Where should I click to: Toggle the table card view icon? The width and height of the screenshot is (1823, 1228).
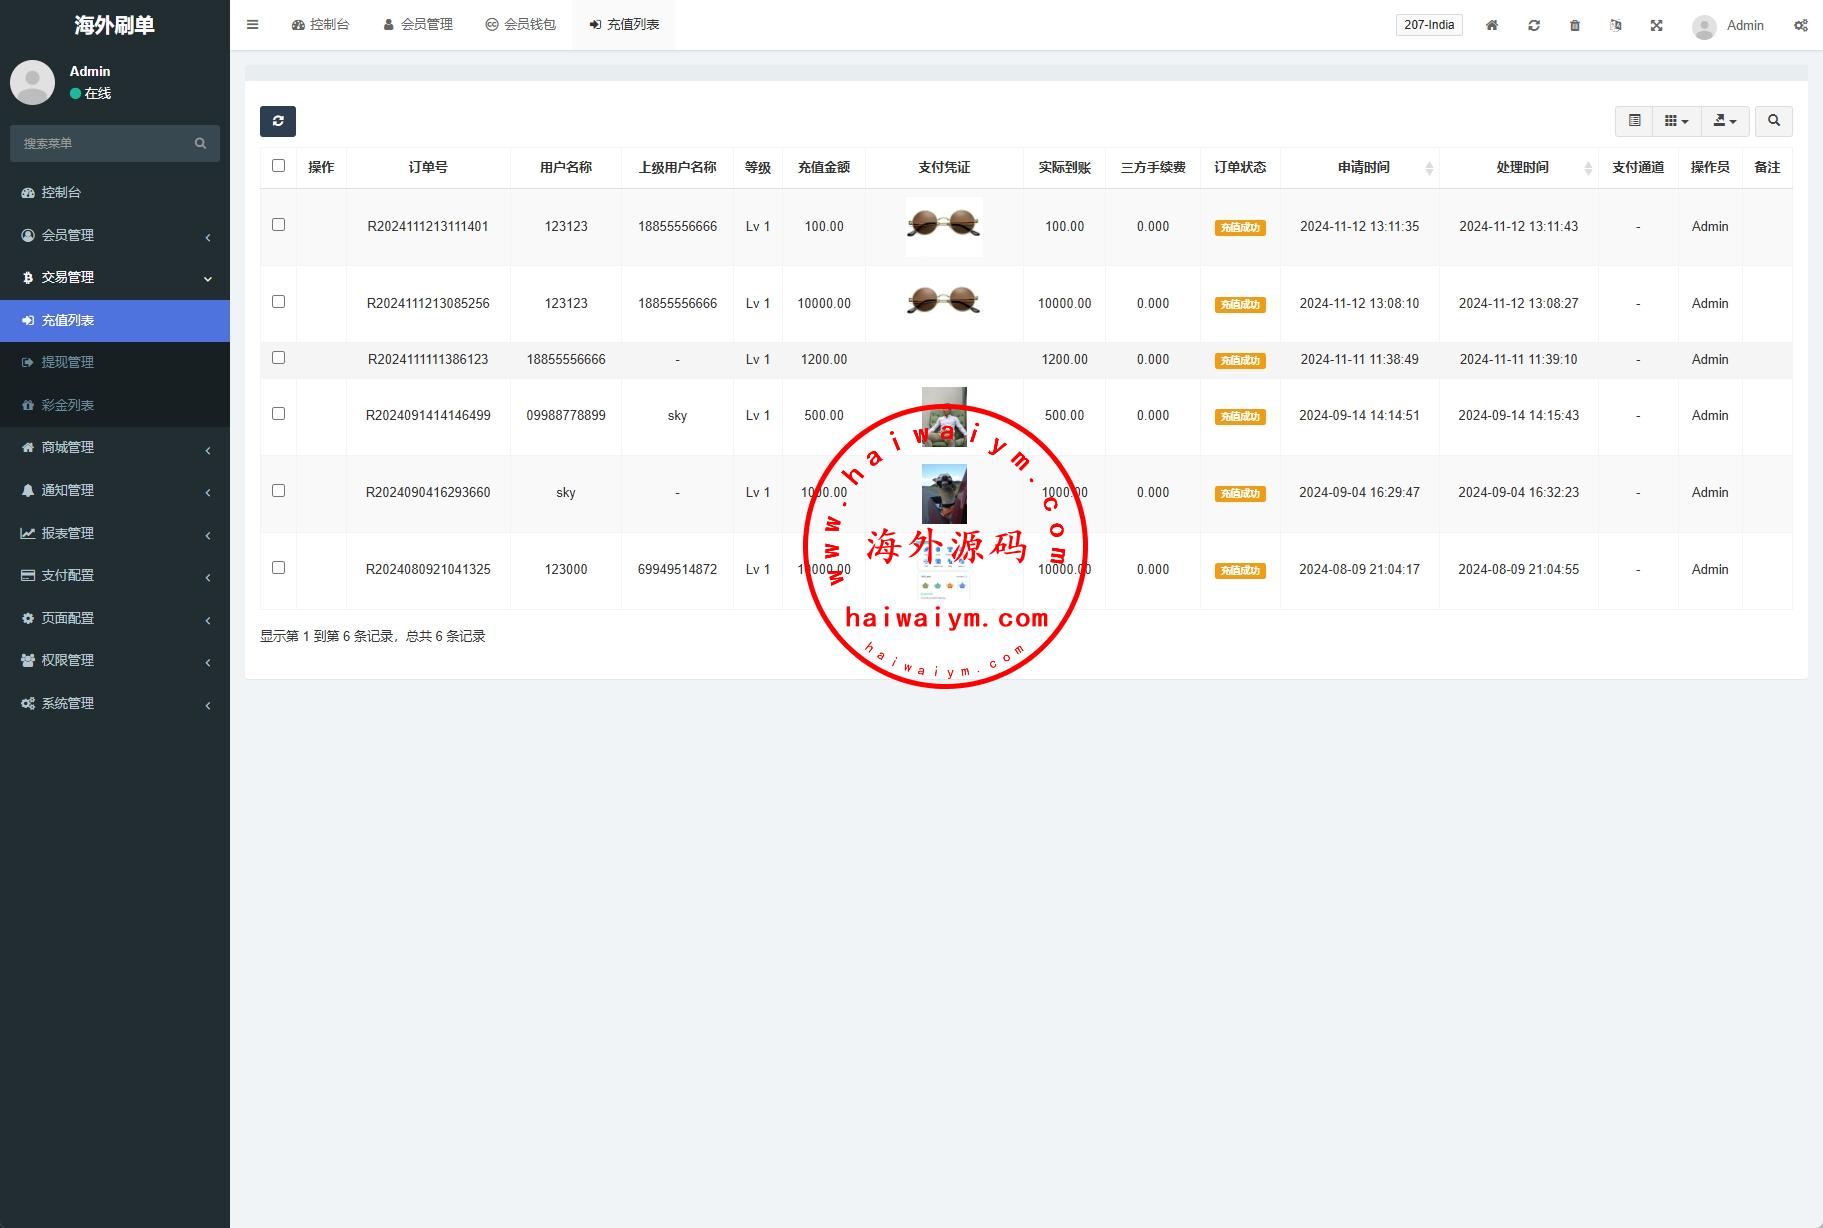point(1634,121)
